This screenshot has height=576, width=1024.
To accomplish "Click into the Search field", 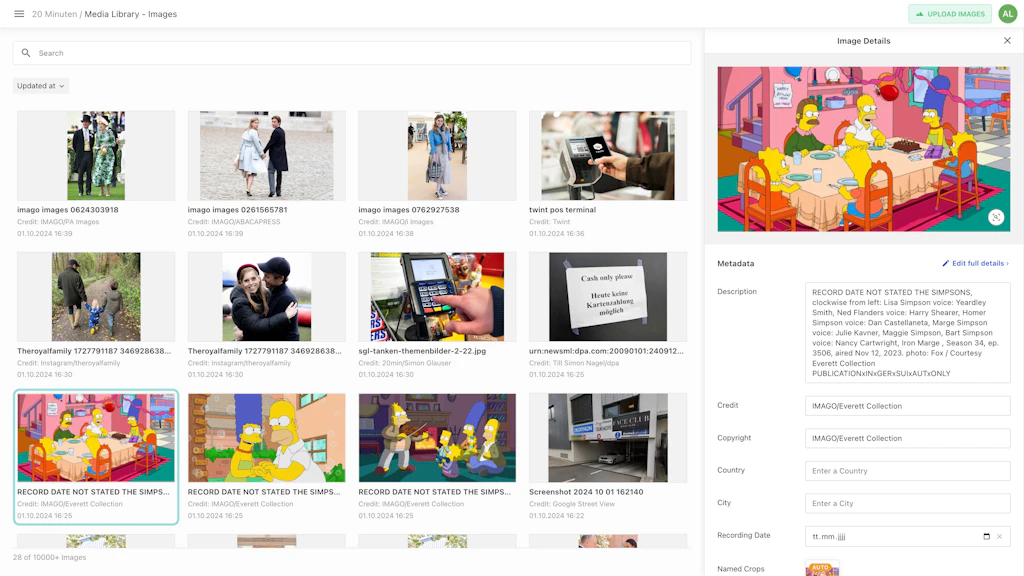I will point(352,53).
